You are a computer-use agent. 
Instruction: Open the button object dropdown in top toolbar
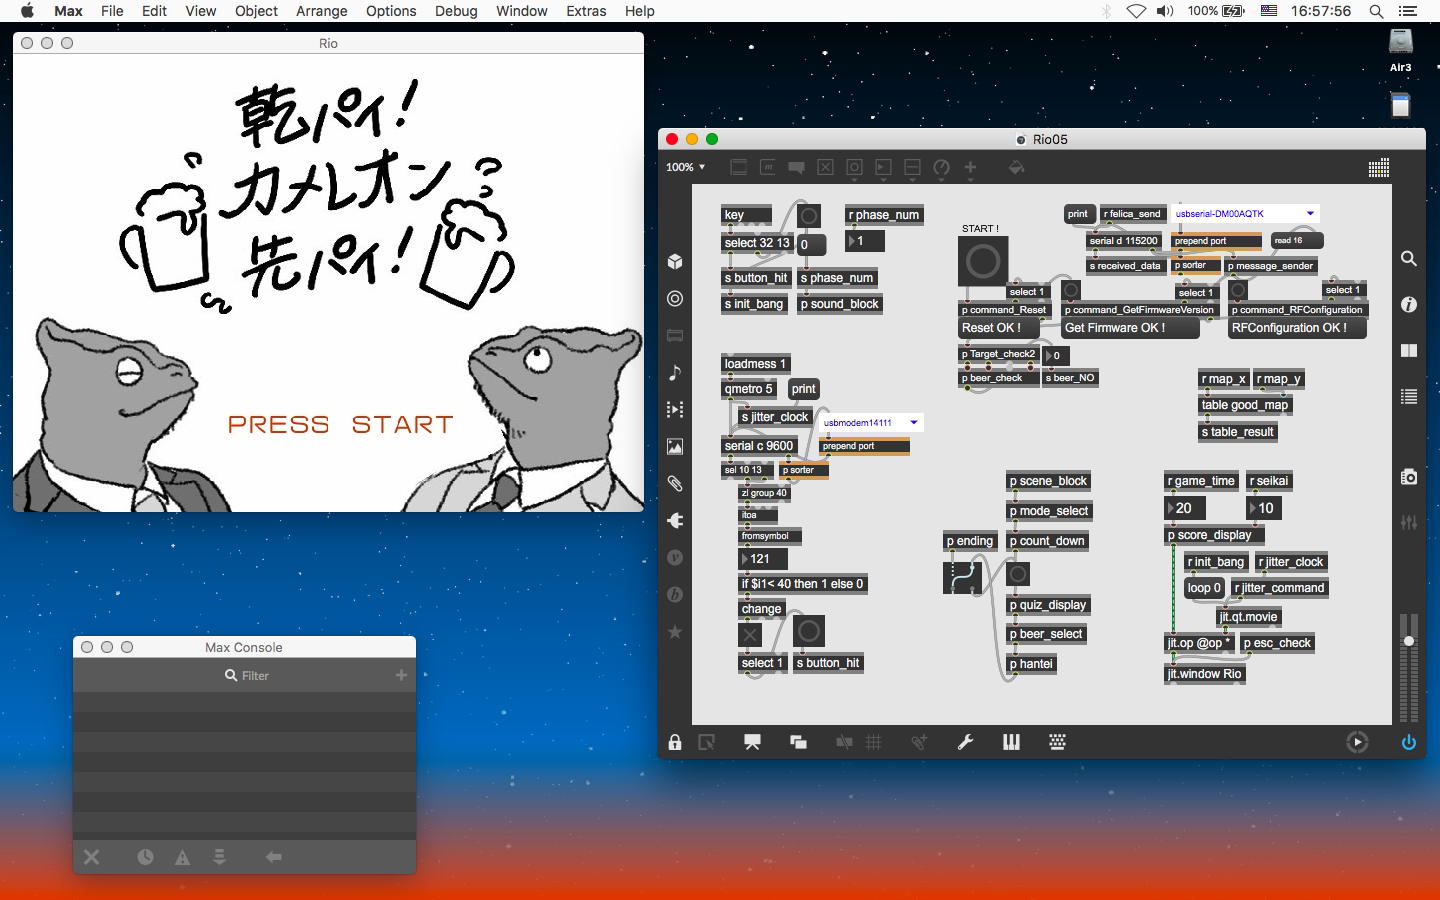click(854, 167)
